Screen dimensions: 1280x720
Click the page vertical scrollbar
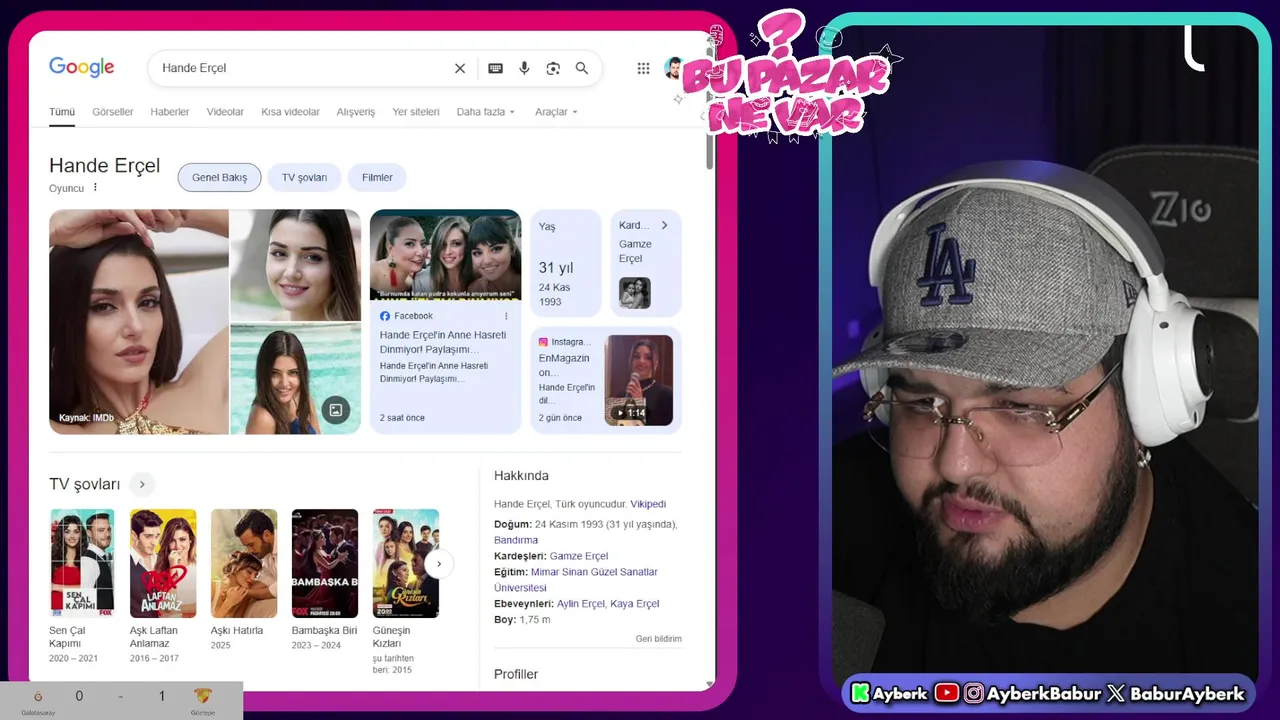tap(710, 150)
